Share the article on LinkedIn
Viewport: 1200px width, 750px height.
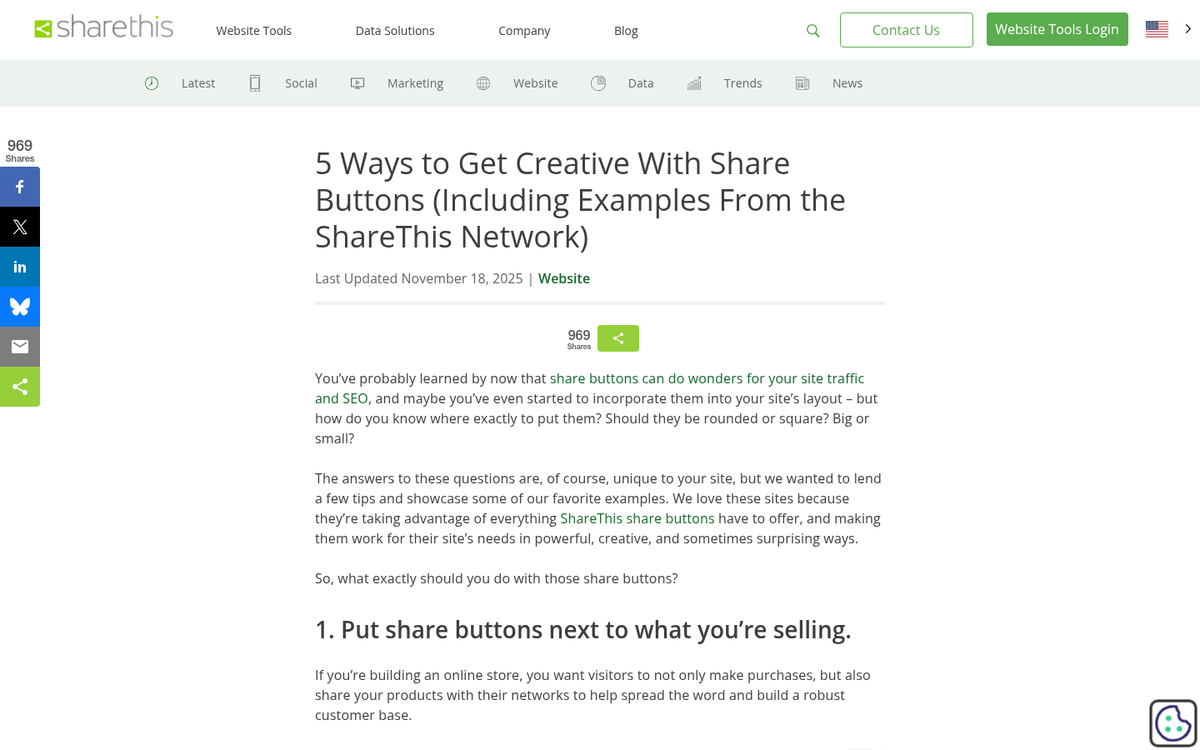[x=20, y=266]
